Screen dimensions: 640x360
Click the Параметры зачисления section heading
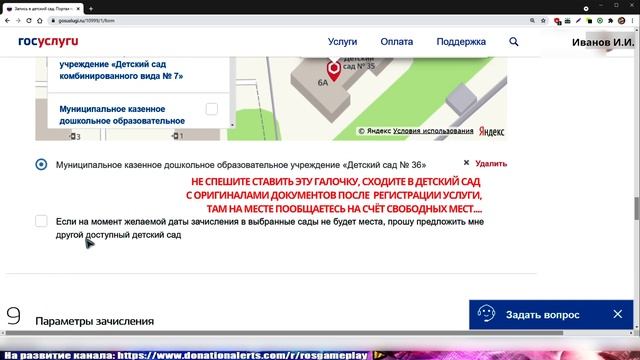pyautogui.click(x=95, y=321)
